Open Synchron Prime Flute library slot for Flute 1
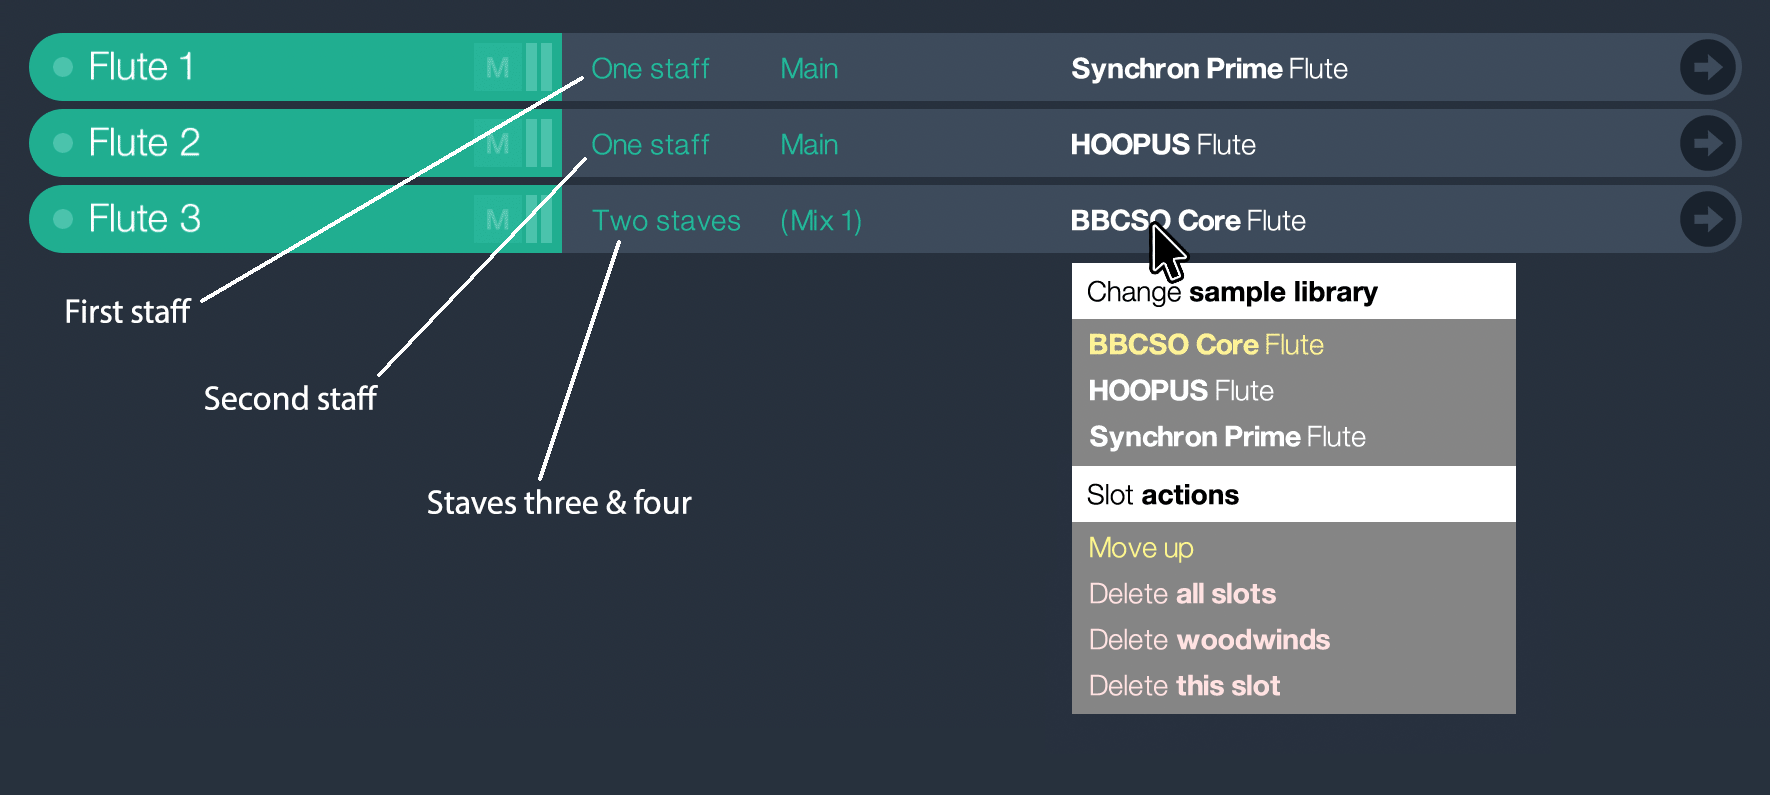The height and width of the screenshot is (795, 1770). [x=1209, y=68]
